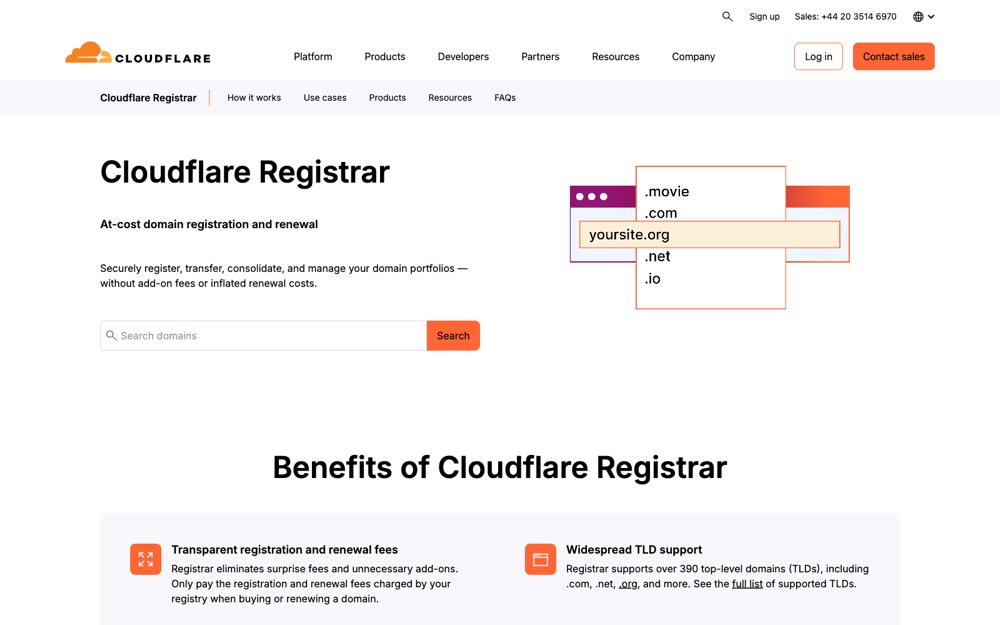Click At-cost domain registration and renewal subtitle
This screenshot has width=1000, height=625.
coord(209,224)
